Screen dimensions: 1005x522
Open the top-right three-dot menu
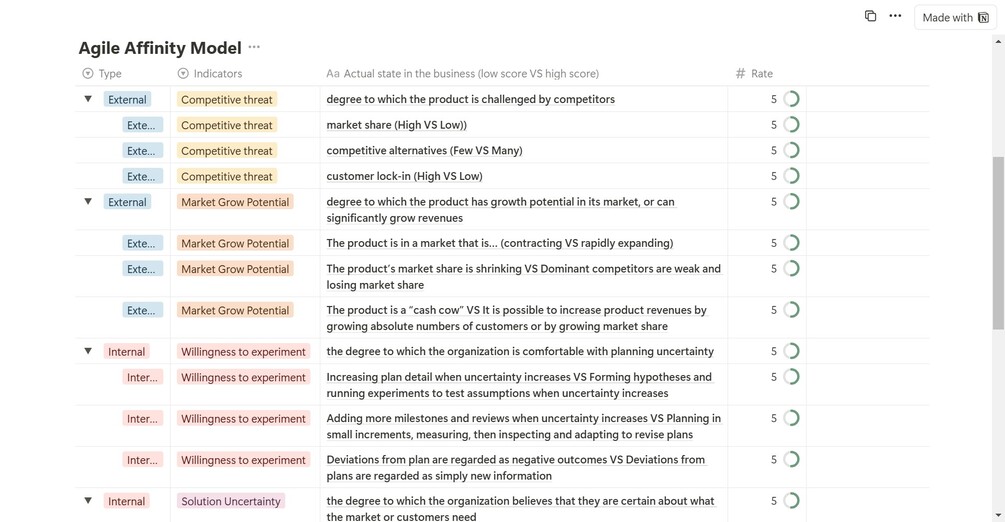coord(895,16)
